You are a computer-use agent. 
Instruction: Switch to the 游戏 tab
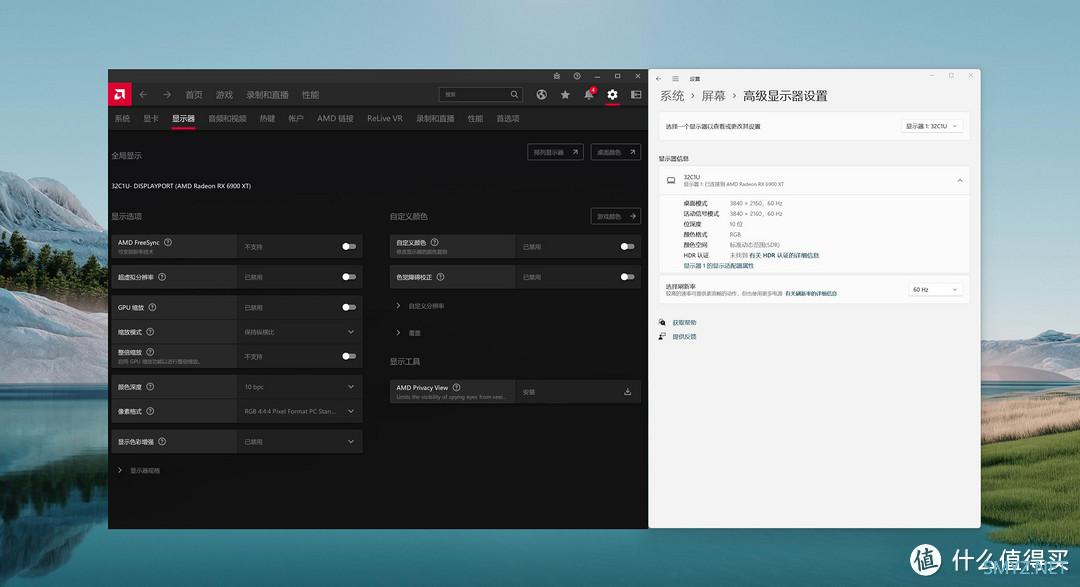click(x=224, y=95)
